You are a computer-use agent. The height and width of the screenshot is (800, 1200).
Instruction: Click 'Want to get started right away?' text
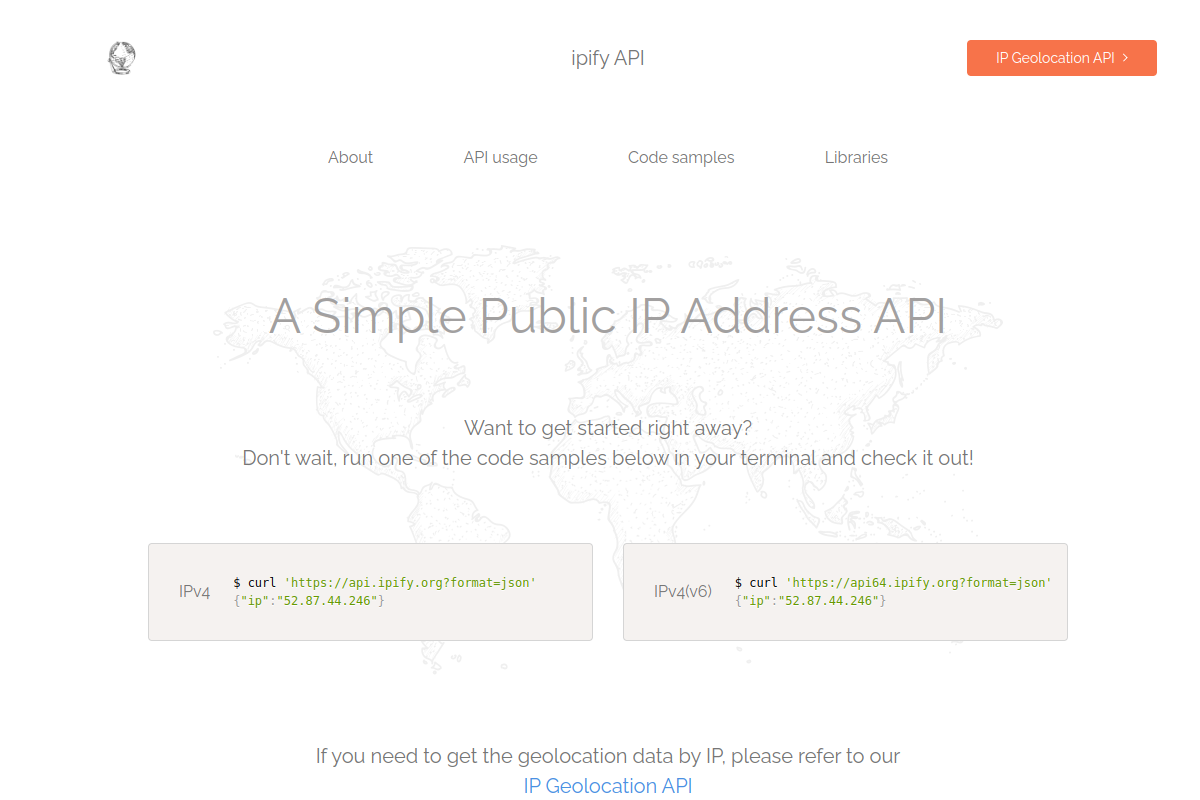[608, 428]
